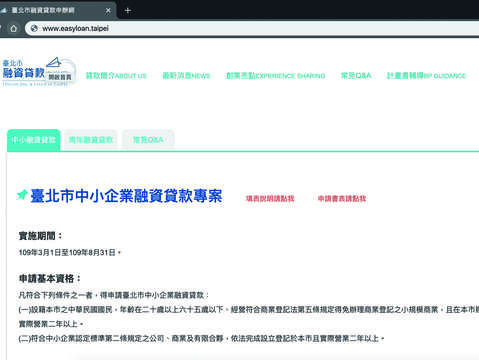Click the 實施期間 heading
Image resolution: width=479 pixels, height=360 pixels.
(x=40, y=236)
